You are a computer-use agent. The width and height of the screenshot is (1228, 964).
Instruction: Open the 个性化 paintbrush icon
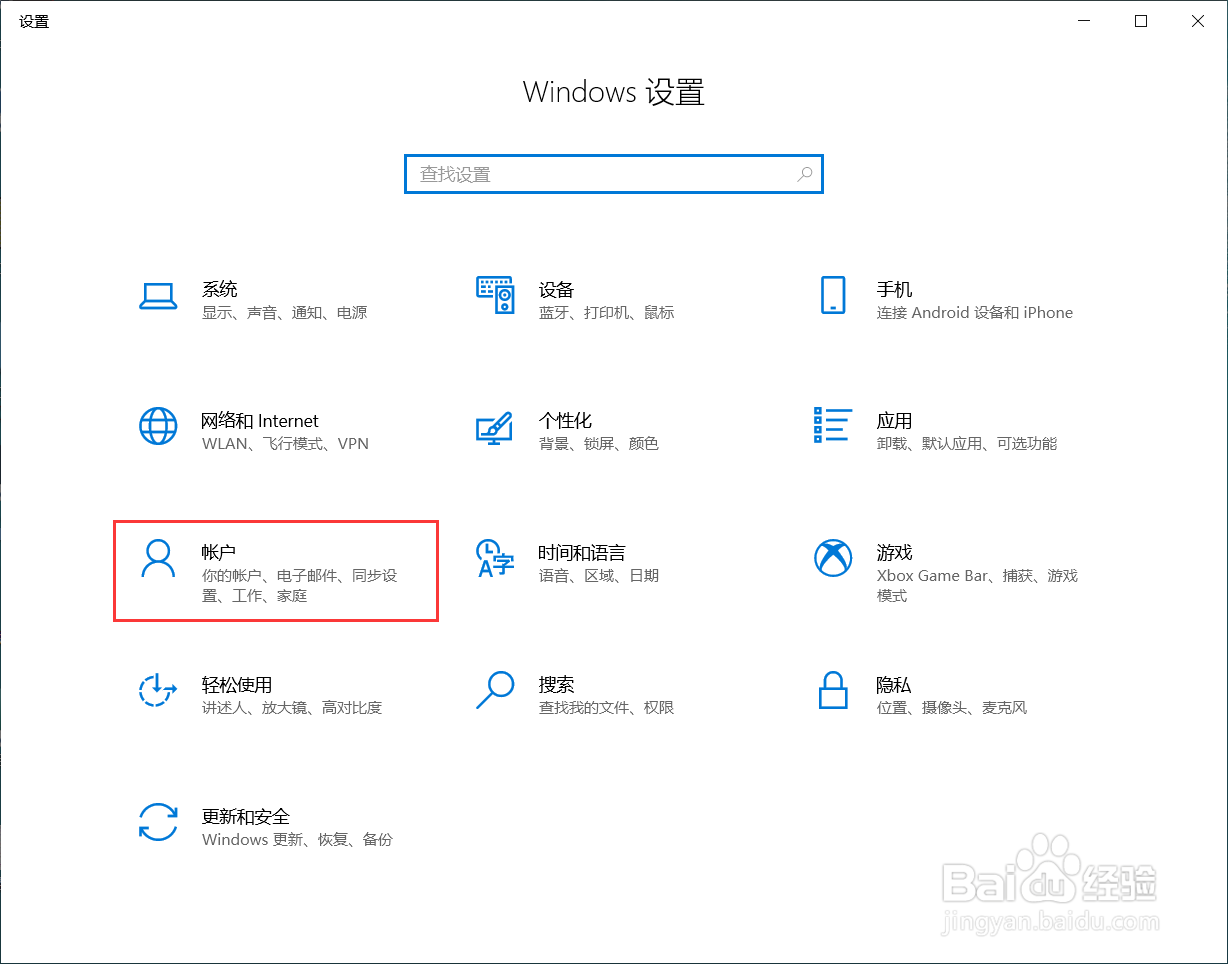[495, 426]
